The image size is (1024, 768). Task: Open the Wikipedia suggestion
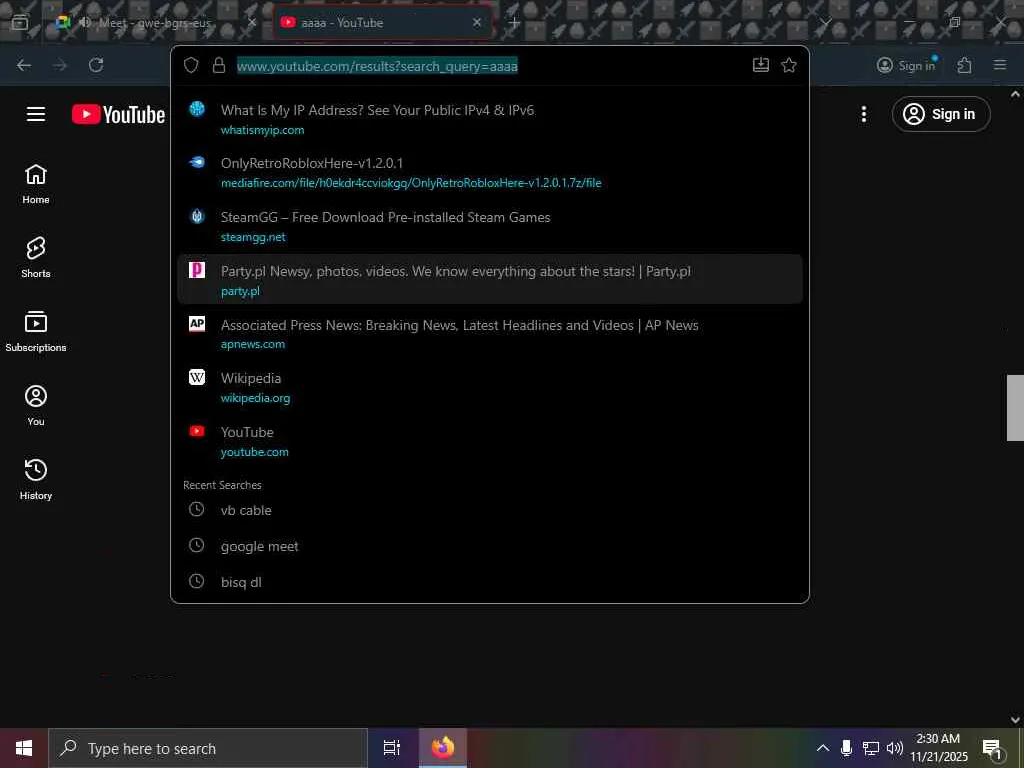pos(490,387)
